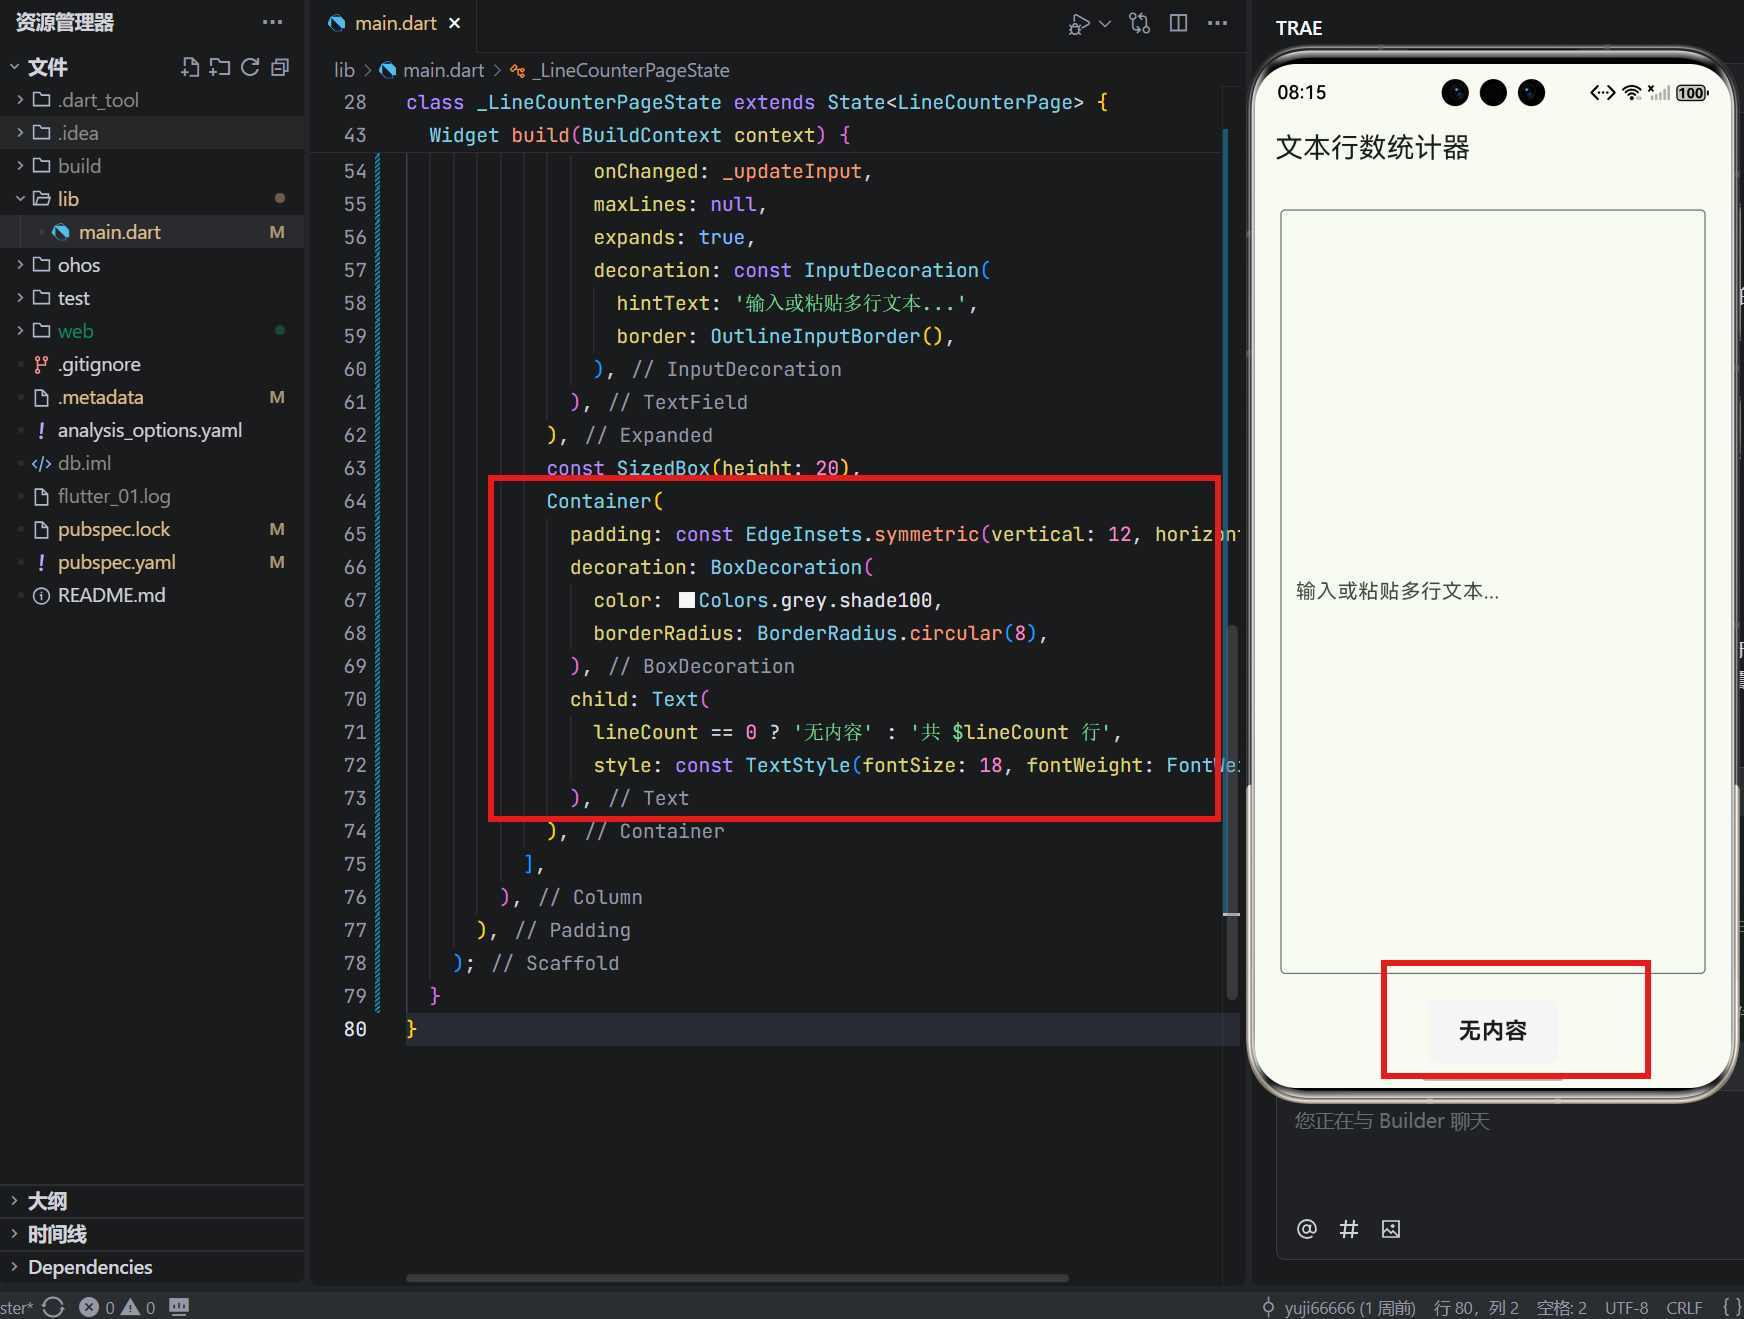Click the phone battery indicator
The image size is (1744, 1319).
pyautogui.click(x=1692, y=92)
